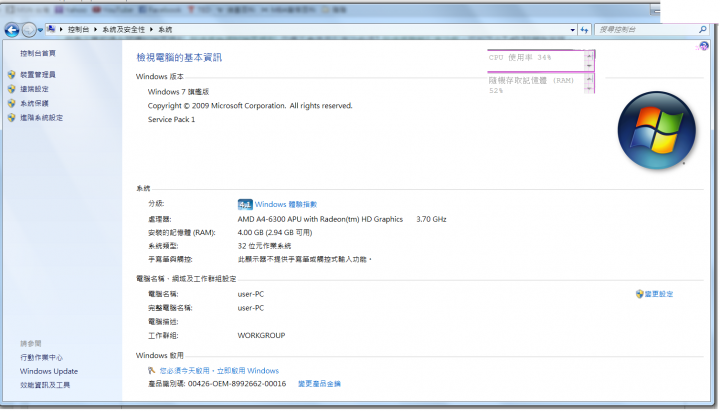Click down arrow on RAM usage widget
The width and height of the screenshot is (720, 411).
(x=589, y=89)
